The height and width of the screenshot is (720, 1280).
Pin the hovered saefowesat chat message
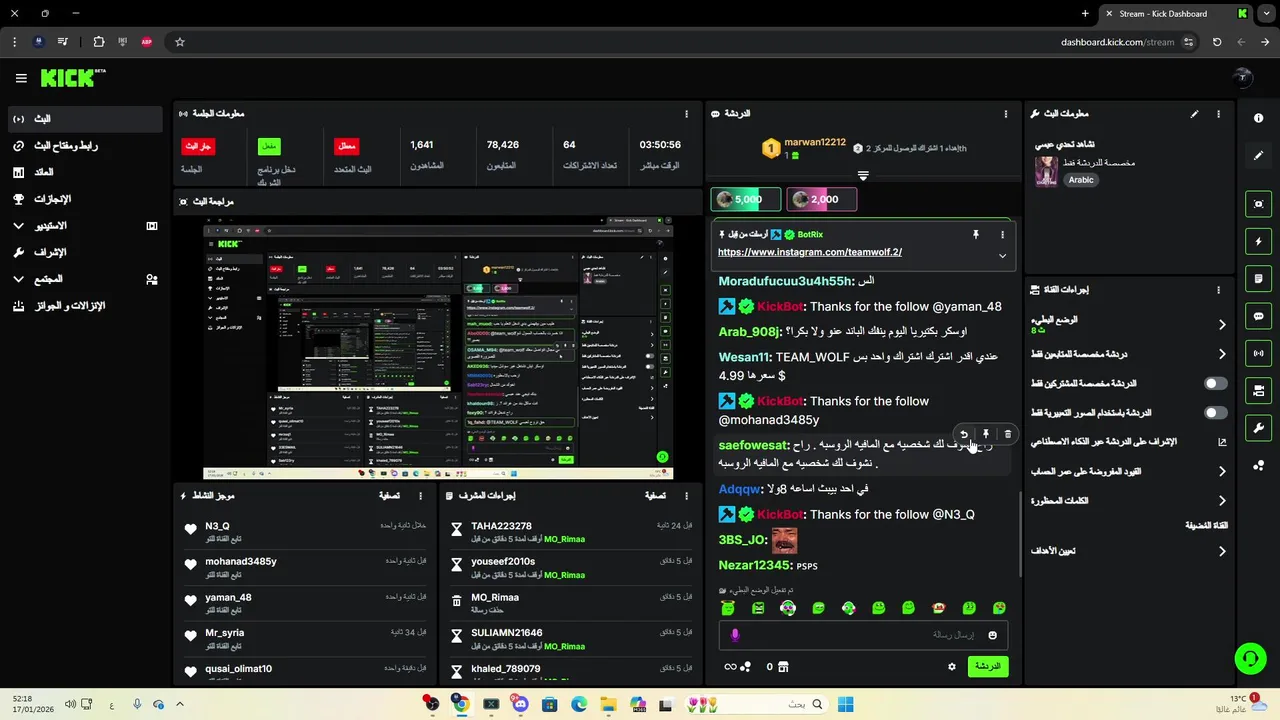click(986, 434)
